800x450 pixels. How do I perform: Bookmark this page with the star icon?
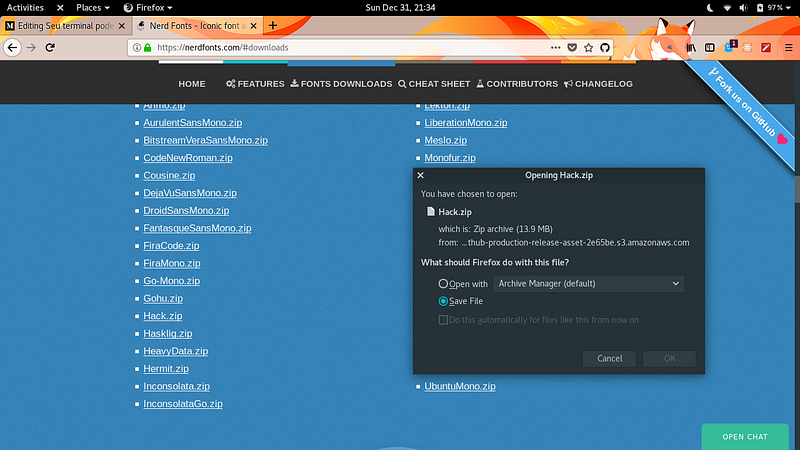588,47
